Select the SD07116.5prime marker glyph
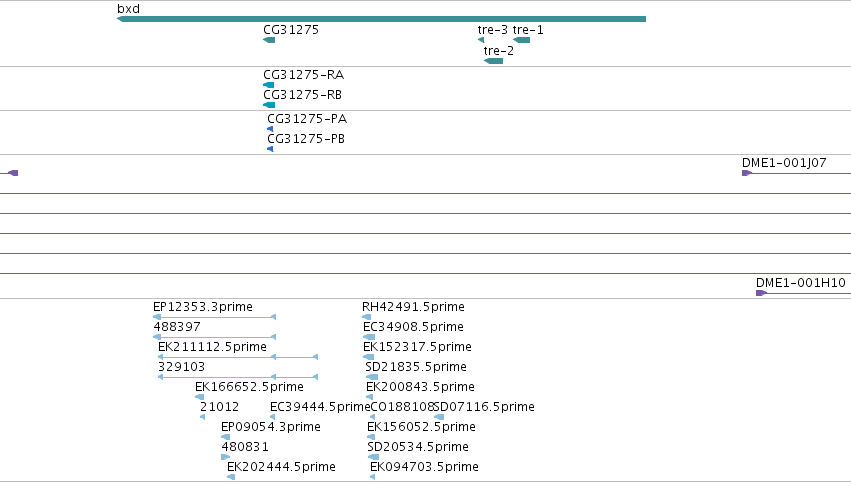 439,417
